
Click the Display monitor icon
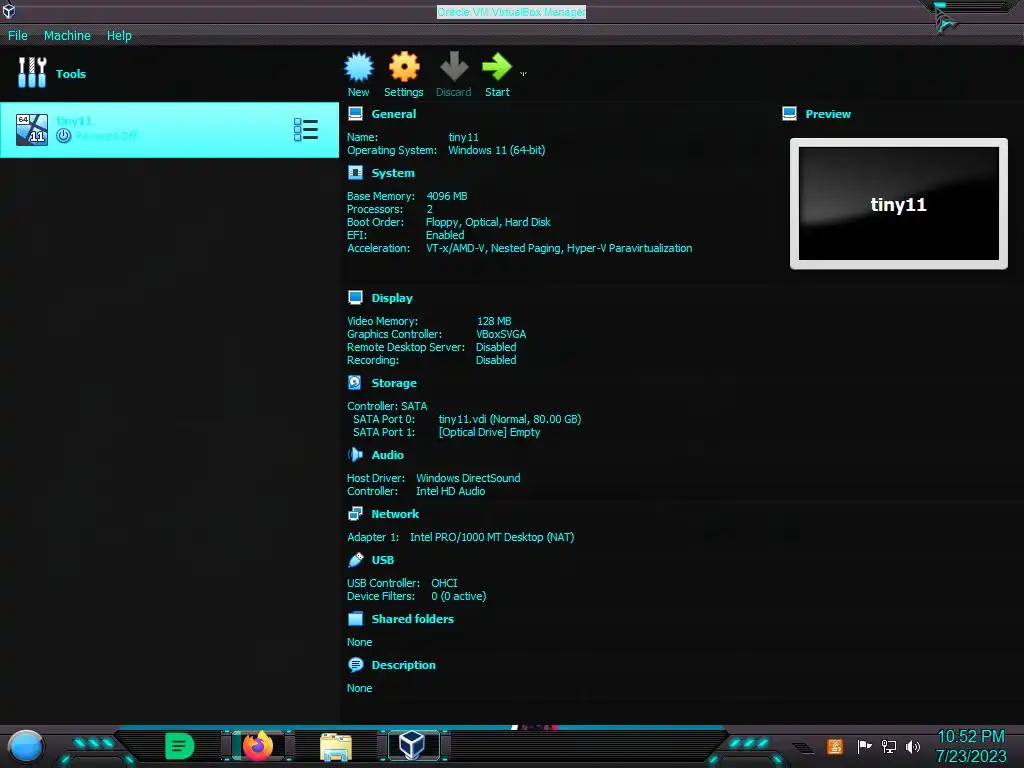pyautogui.click(x=355, y=298)
